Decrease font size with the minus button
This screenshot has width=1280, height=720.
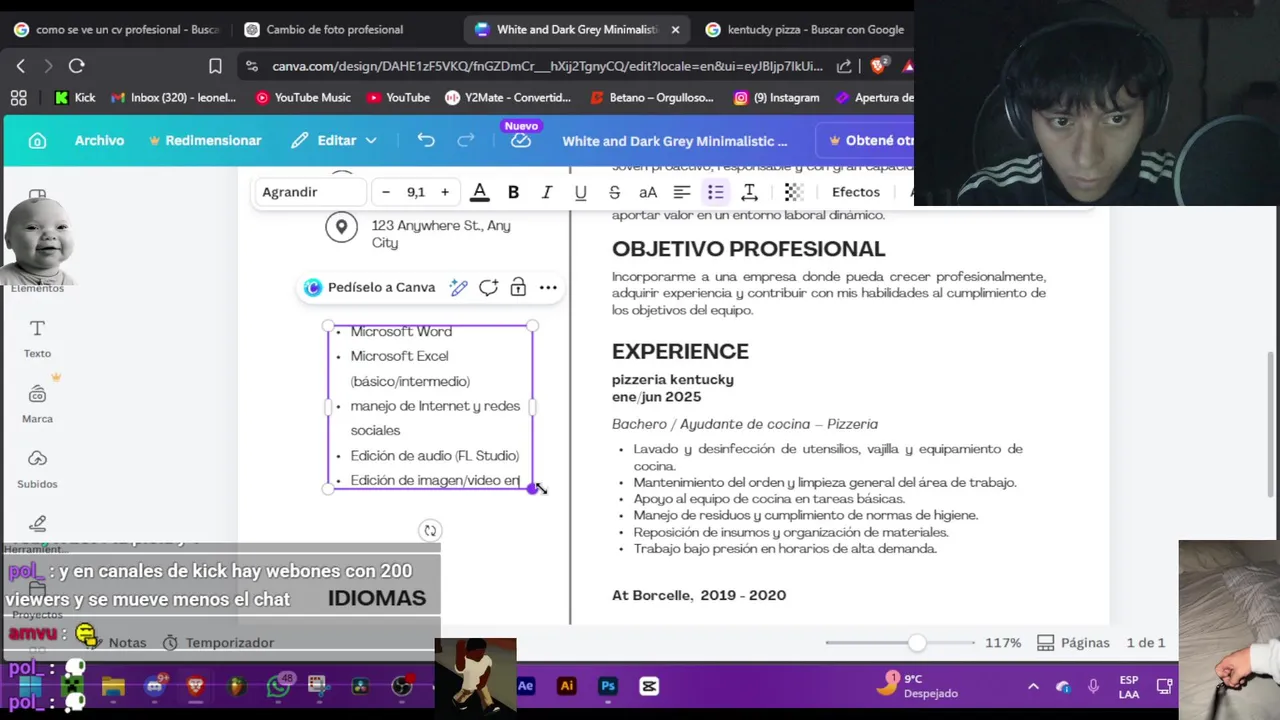pyautogui.click(x=386, y=192)
